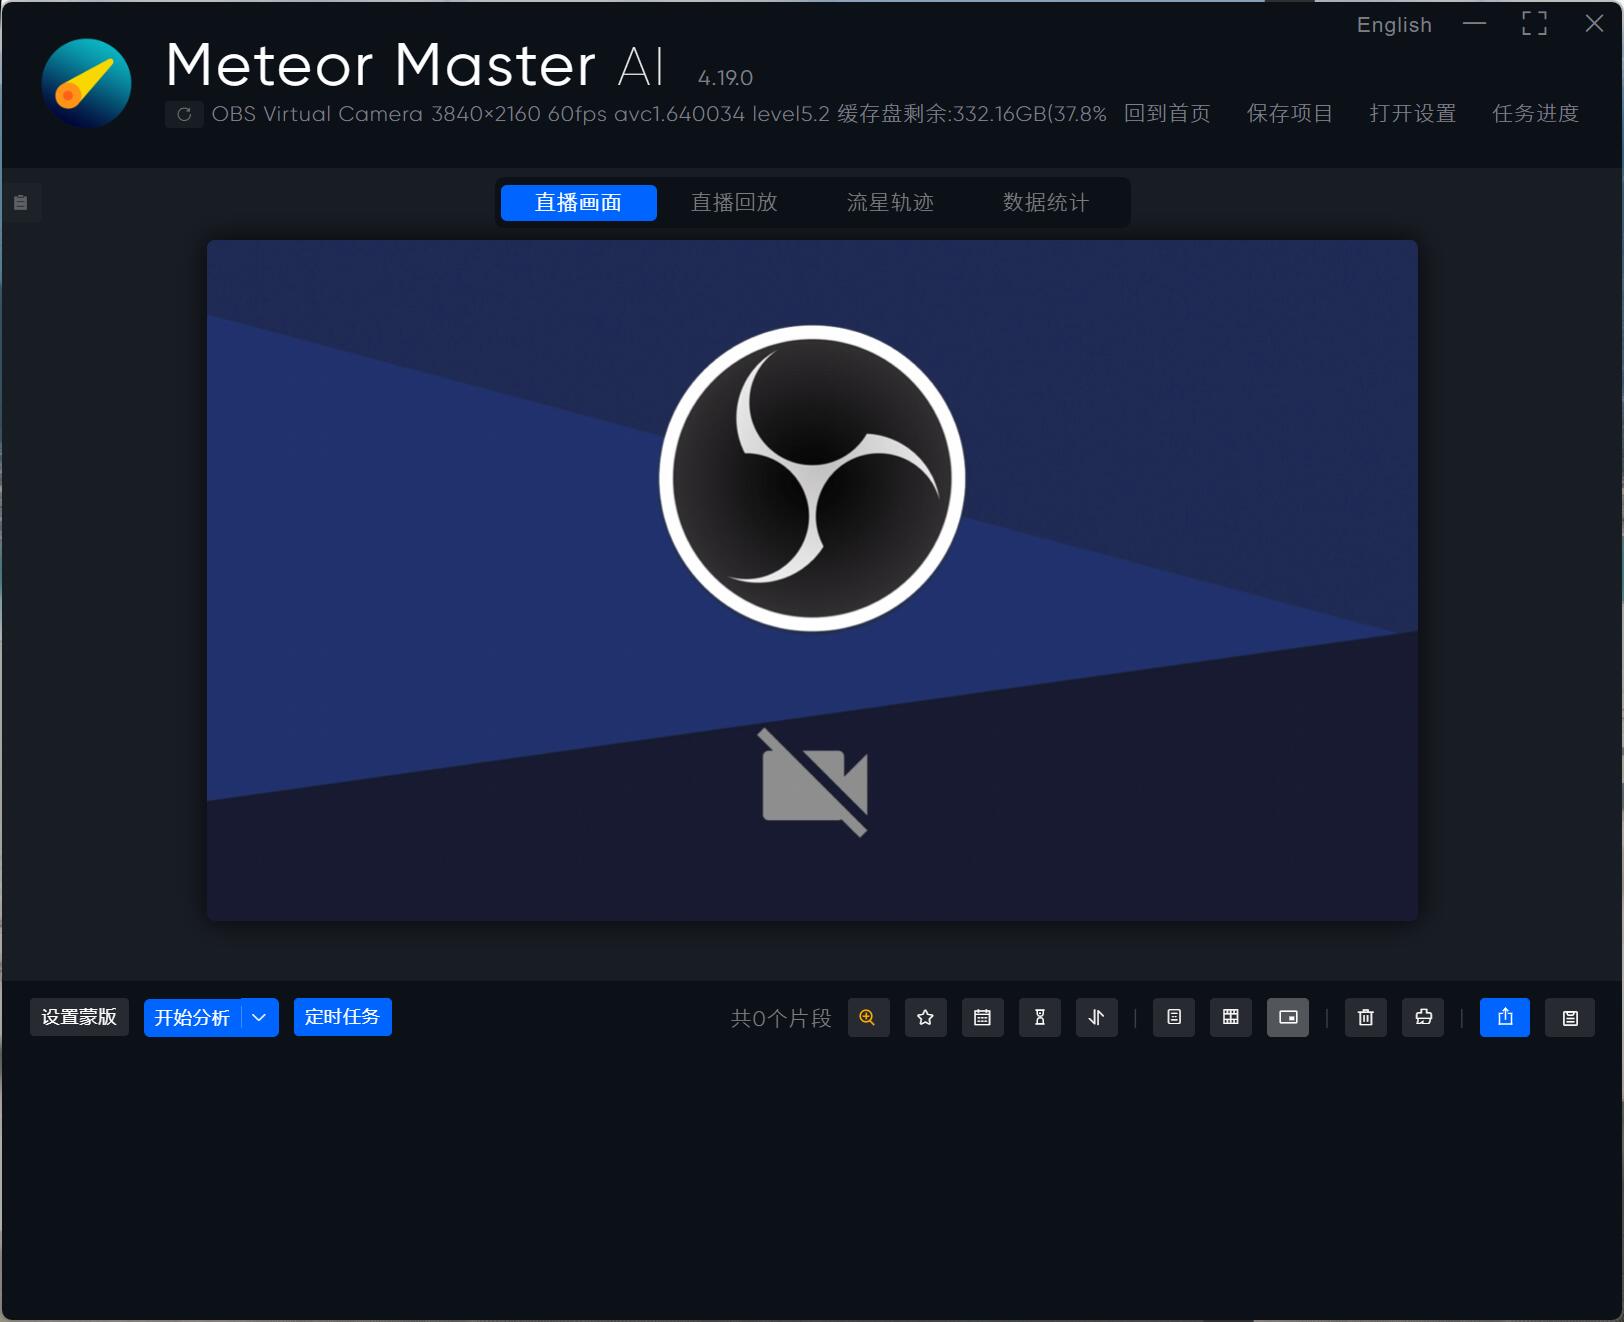The image size is (1624, 1322).
Task: Click the orange zoom magnifier icon
Action: point(868,1017)
